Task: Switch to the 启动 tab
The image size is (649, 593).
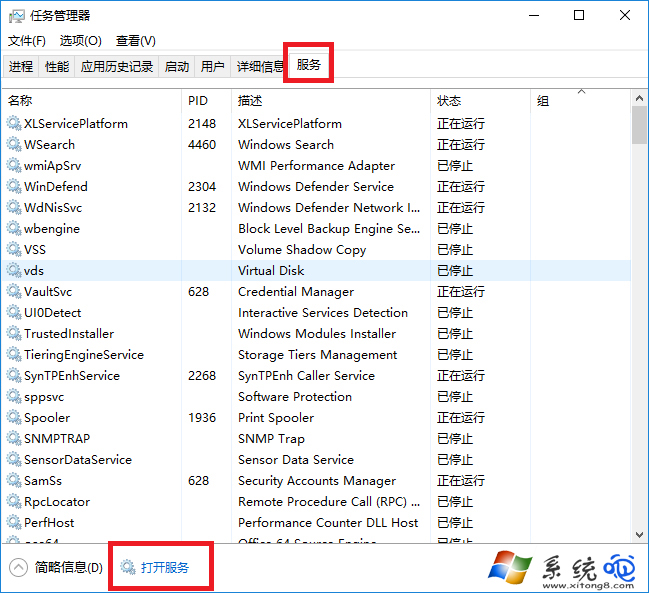Action: point(177,67)
